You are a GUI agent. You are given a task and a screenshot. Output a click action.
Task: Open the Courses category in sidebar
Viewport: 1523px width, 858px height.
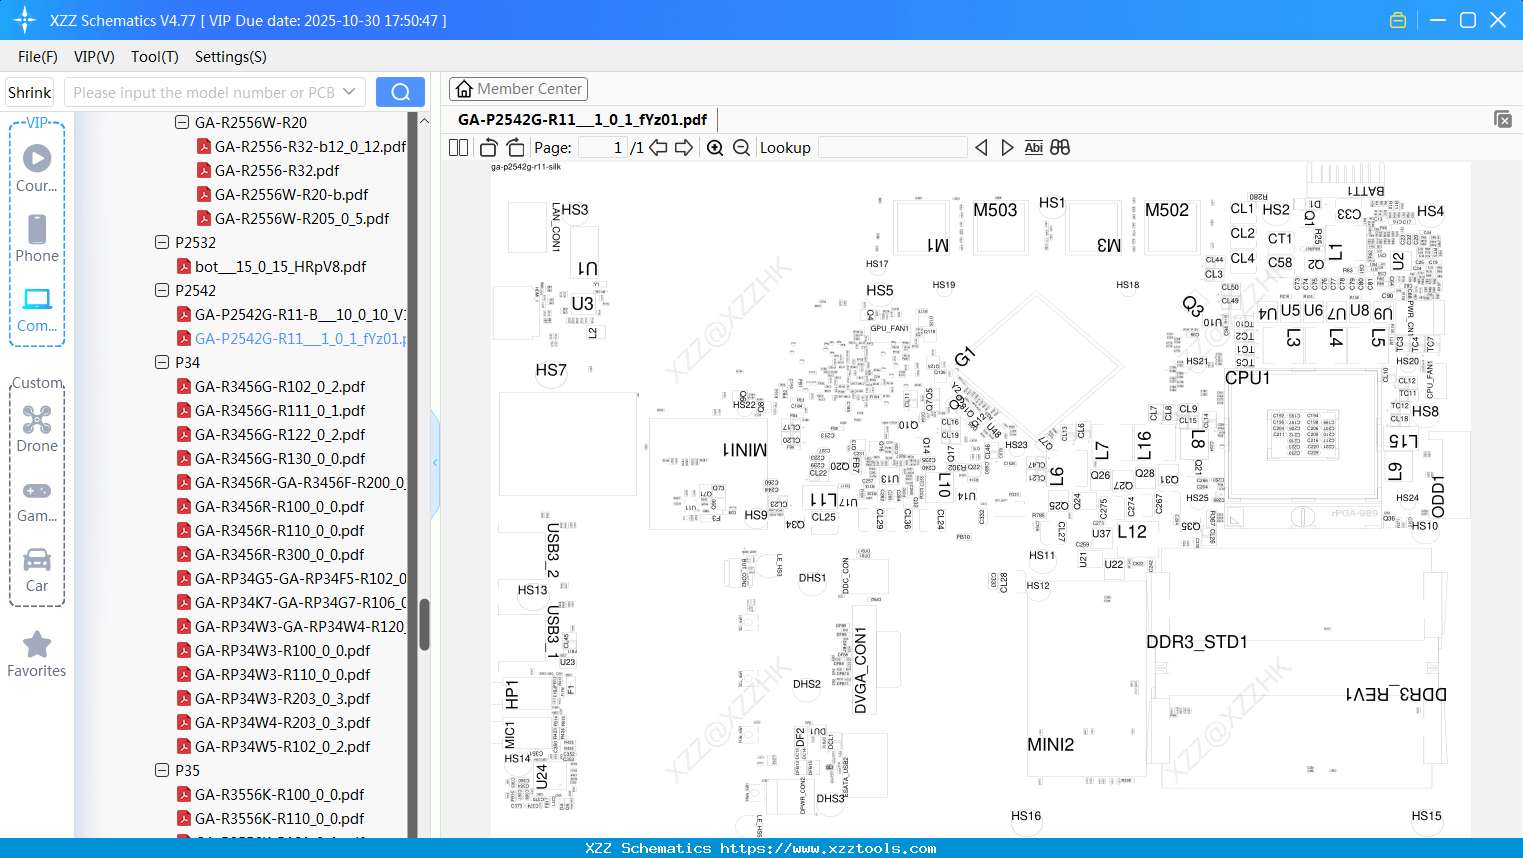[37, 168]
